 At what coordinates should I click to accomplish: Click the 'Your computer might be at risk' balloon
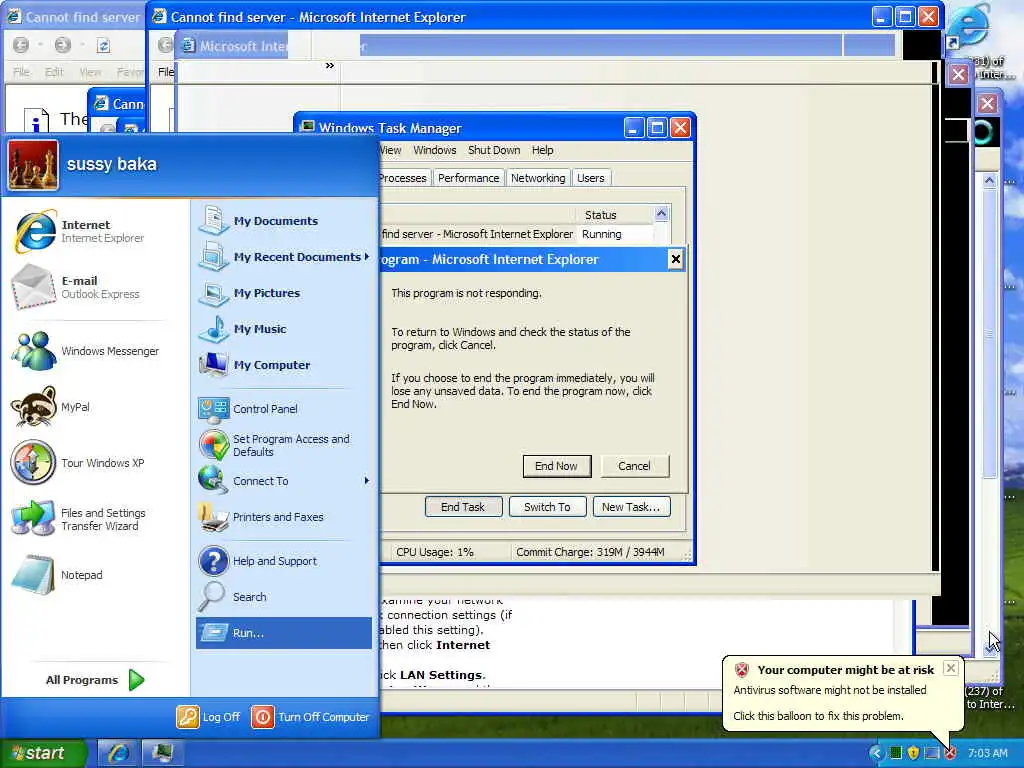coord(842,692)
